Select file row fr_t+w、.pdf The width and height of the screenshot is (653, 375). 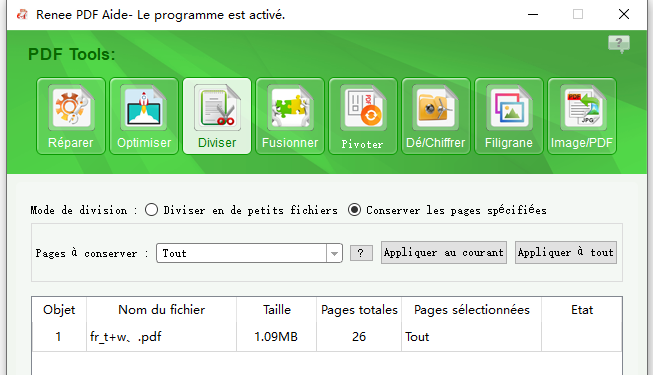tap(327, 337)
